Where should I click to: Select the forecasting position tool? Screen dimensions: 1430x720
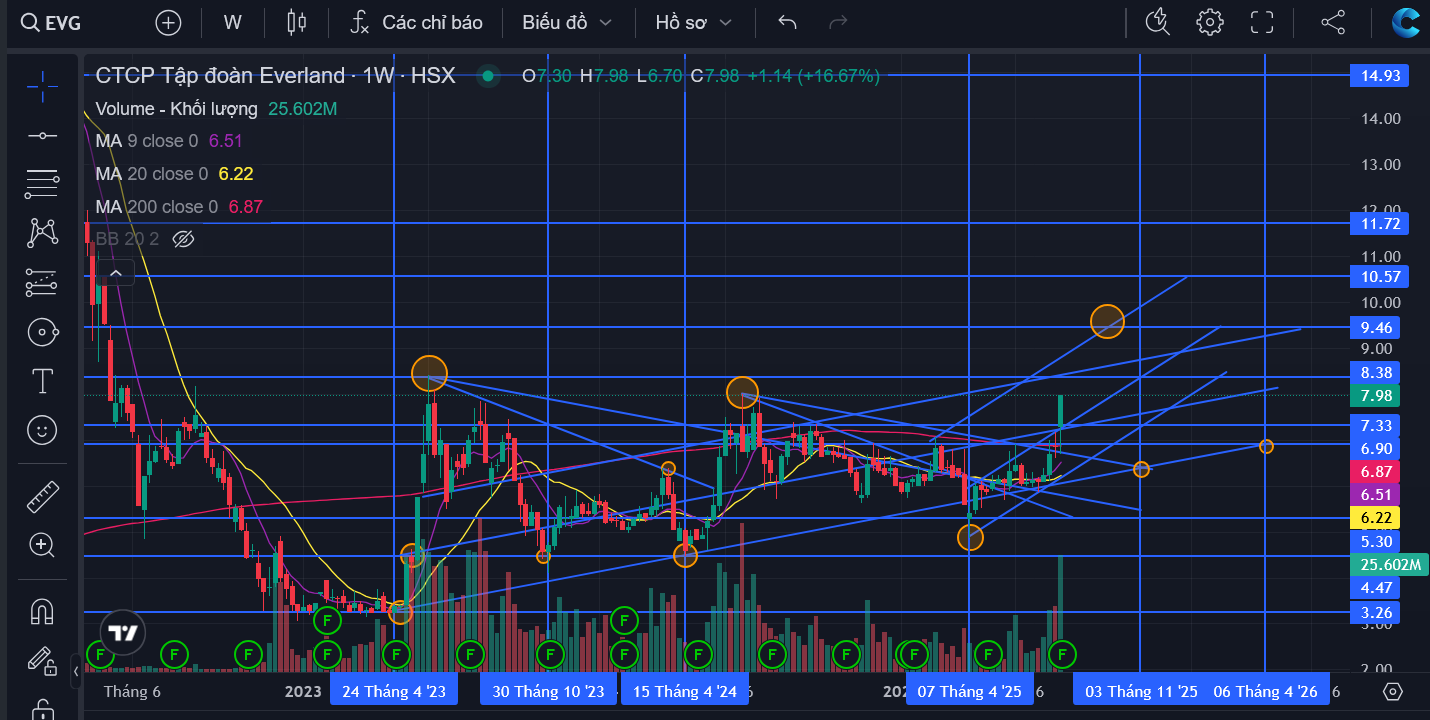click(42, 282)
